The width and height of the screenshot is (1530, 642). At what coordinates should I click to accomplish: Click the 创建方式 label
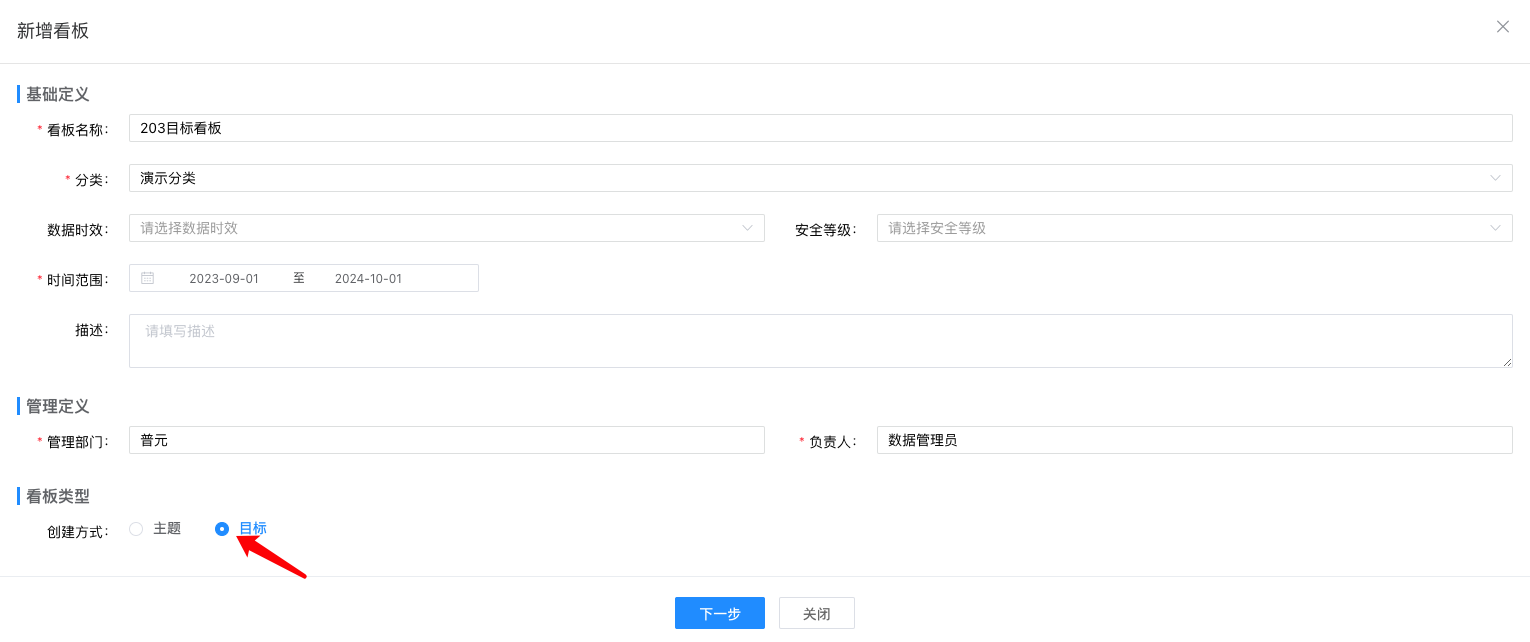click(78, 531)
